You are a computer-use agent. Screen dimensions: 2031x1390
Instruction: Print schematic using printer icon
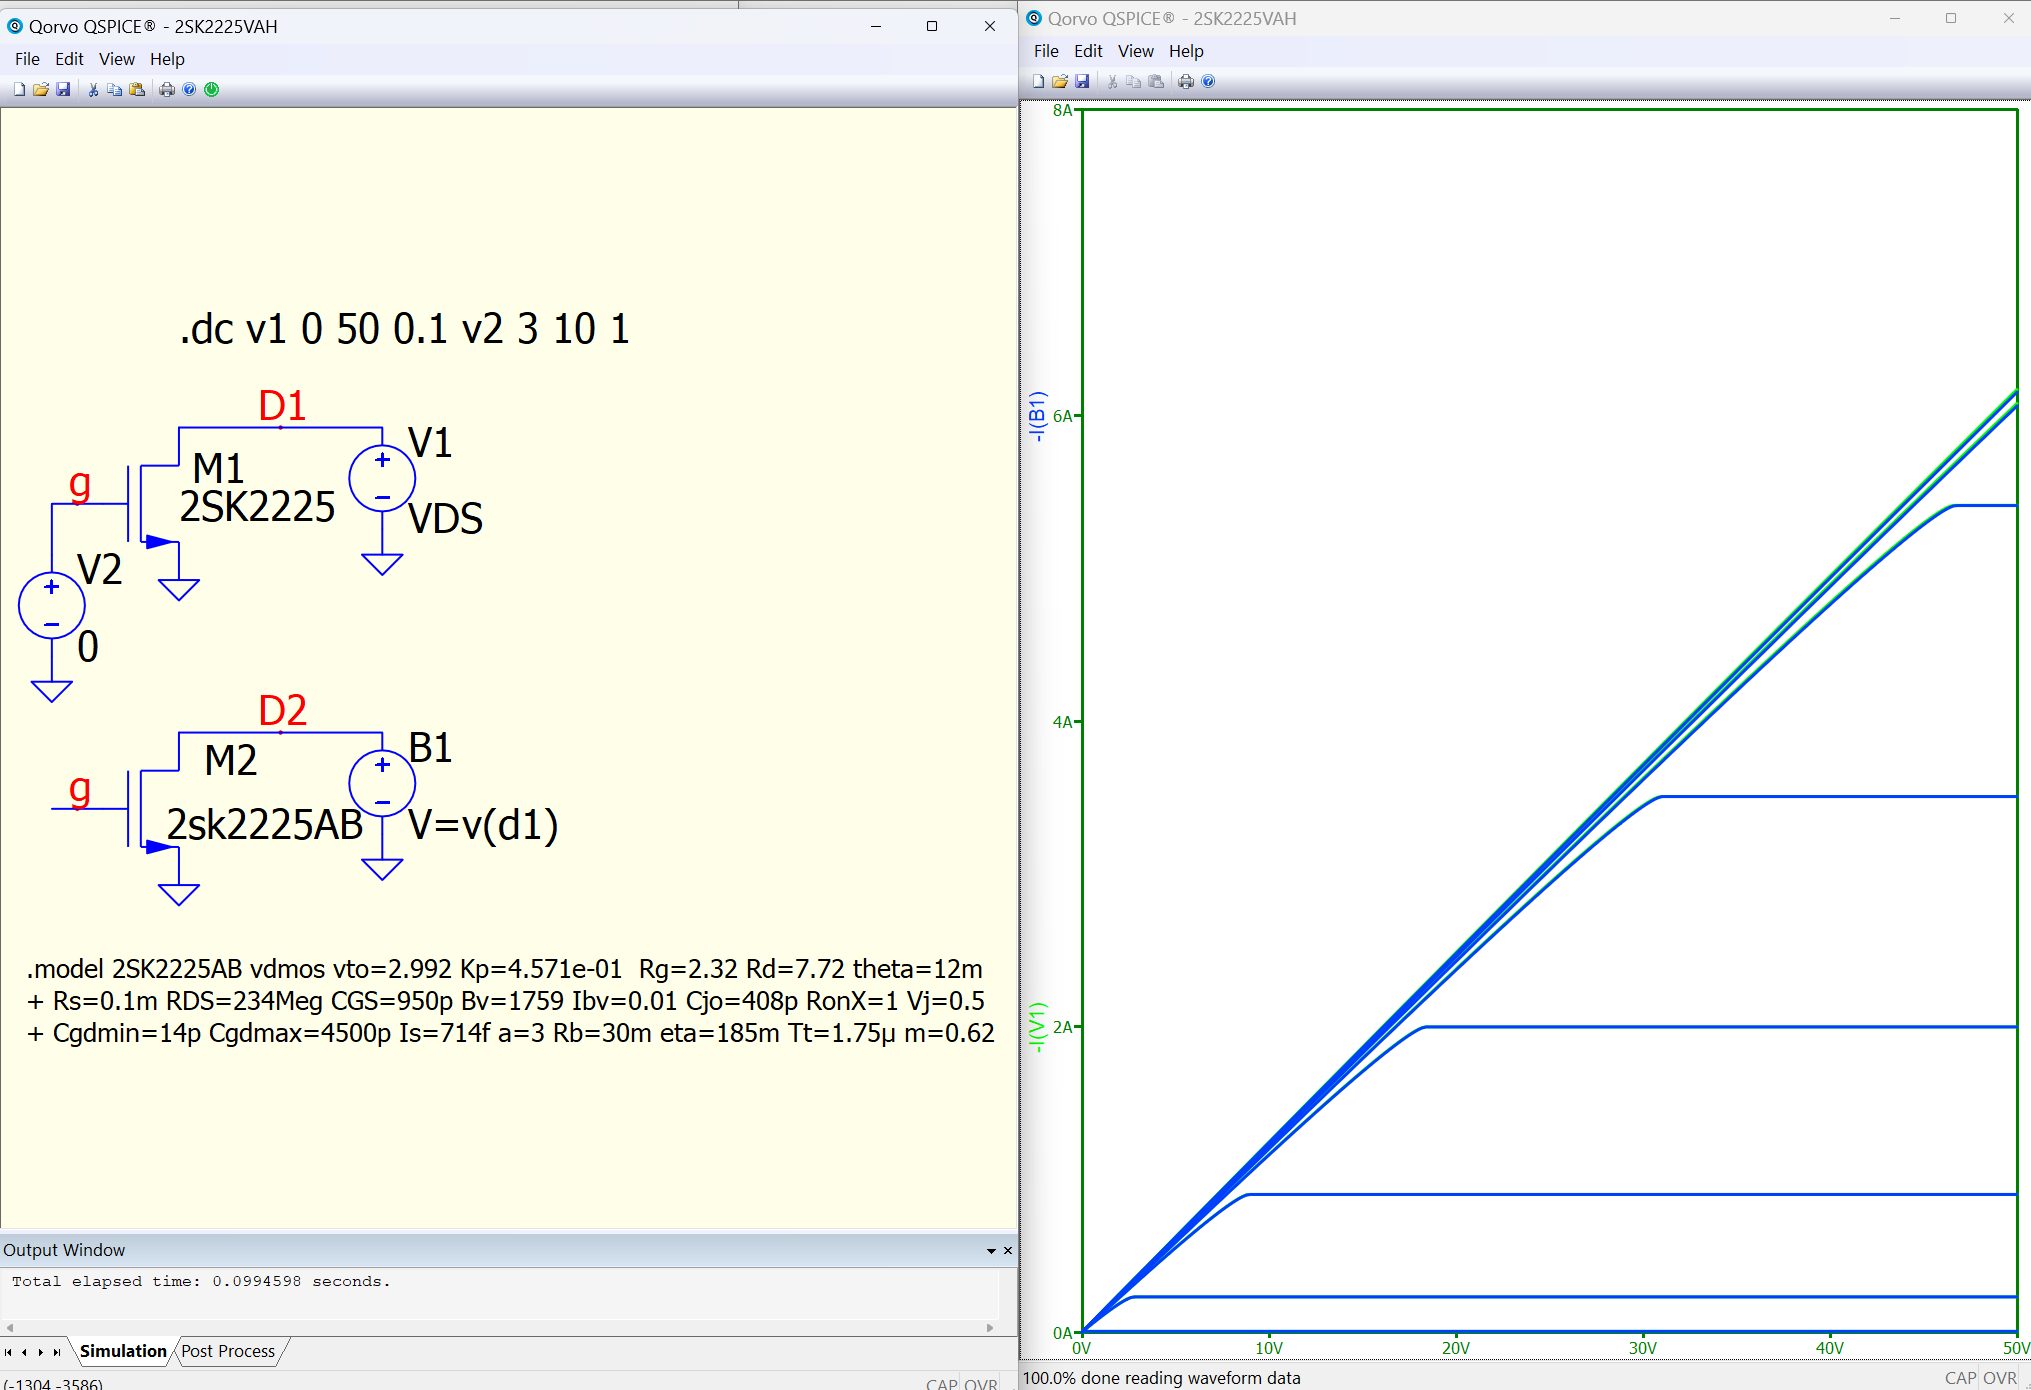coord(167,90)
